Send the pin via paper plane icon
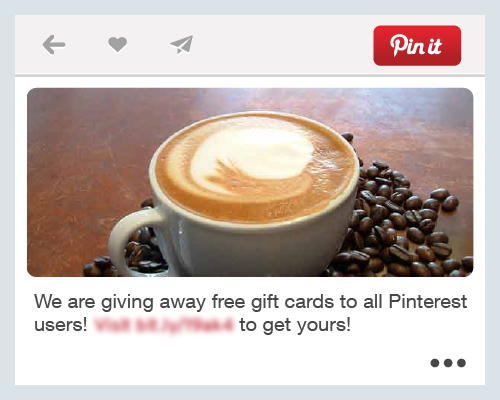Screen dimensions: 500x400 tap(182, 45)
